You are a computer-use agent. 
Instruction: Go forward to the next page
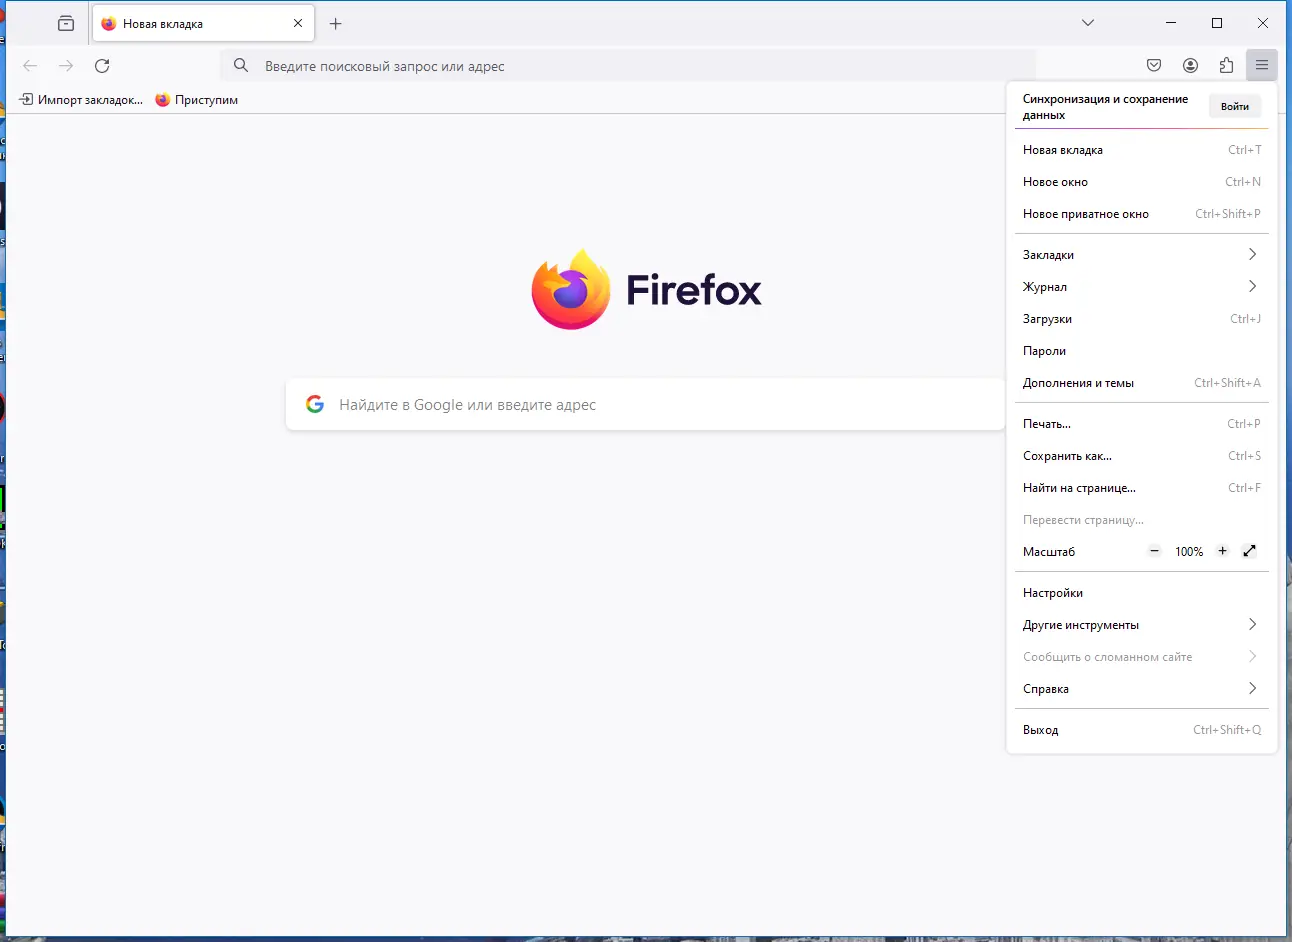coord(66,66)
